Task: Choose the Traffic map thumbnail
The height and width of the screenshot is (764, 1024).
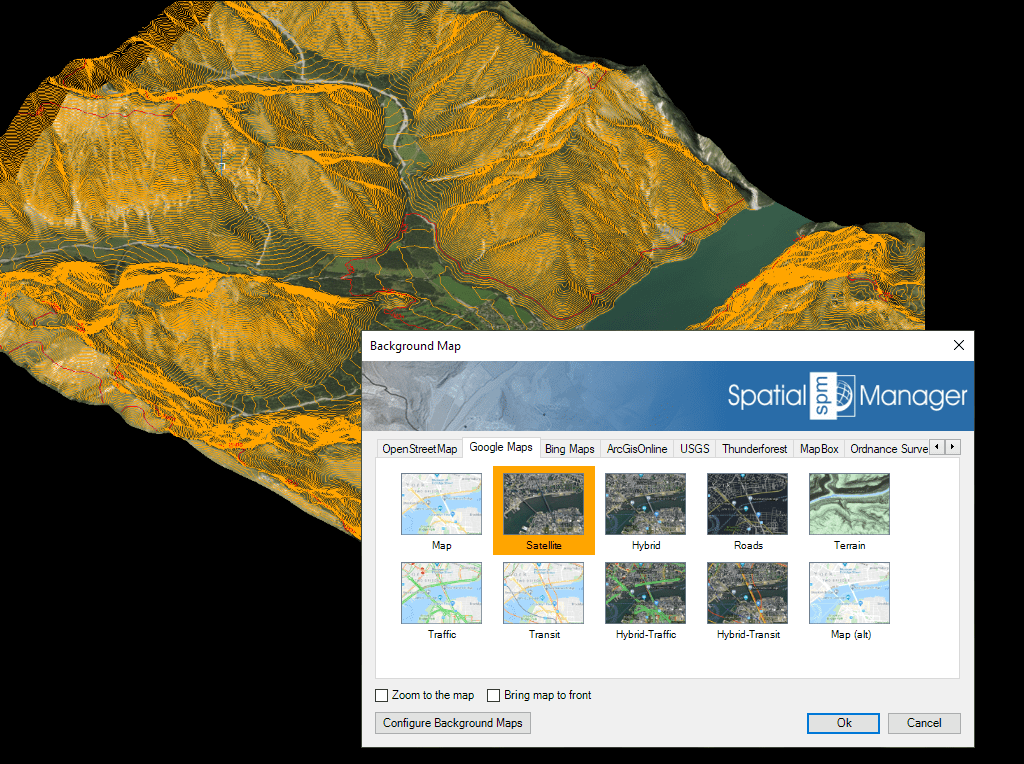Action: [x=441, y=593]
